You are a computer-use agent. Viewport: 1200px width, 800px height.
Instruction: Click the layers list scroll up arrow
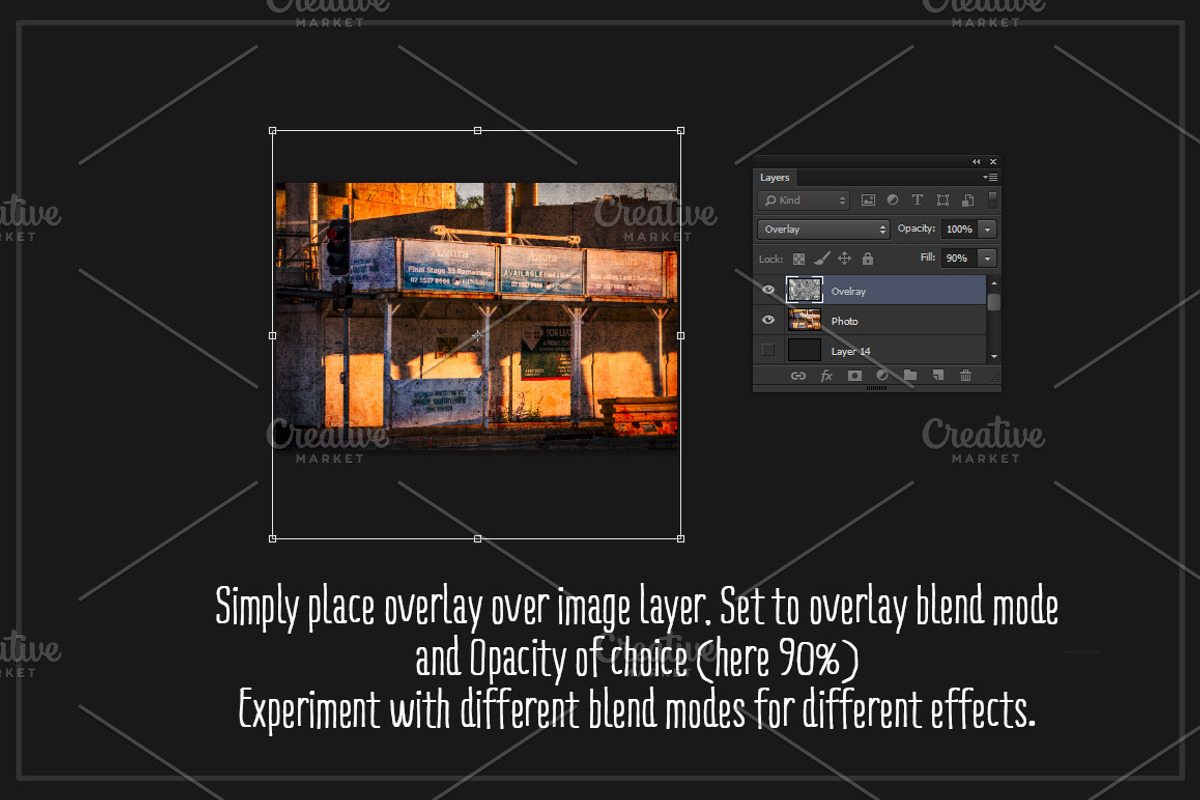click(x=994, y=282)
